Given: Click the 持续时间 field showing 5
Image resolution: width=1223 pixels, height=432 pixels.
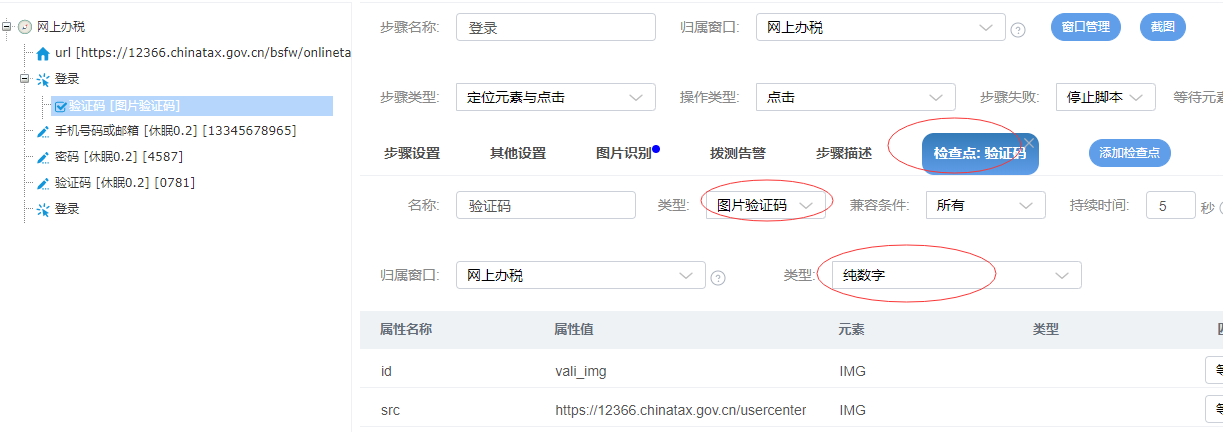Looking at the screenshot, I should pyautogui.click(x=1170, y=205).
